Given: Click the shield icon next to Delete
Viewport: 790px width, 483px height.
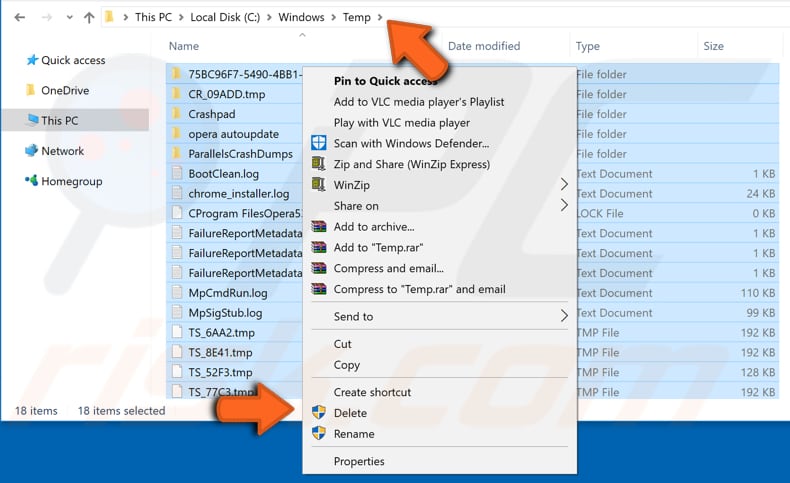Looking at the screenshot, I should pyautogui.click(x=318, y=412).
